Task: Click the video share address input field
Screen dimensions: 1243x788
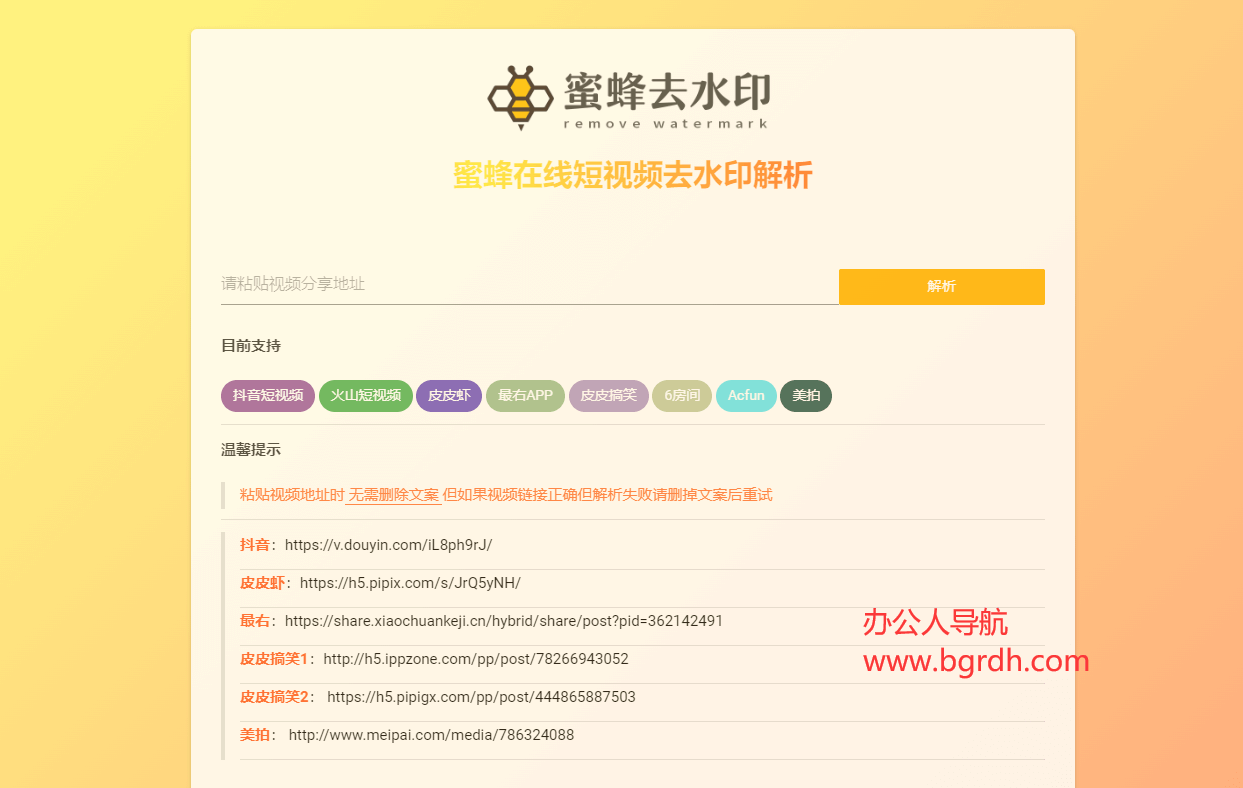Action: tap(529, 285)
